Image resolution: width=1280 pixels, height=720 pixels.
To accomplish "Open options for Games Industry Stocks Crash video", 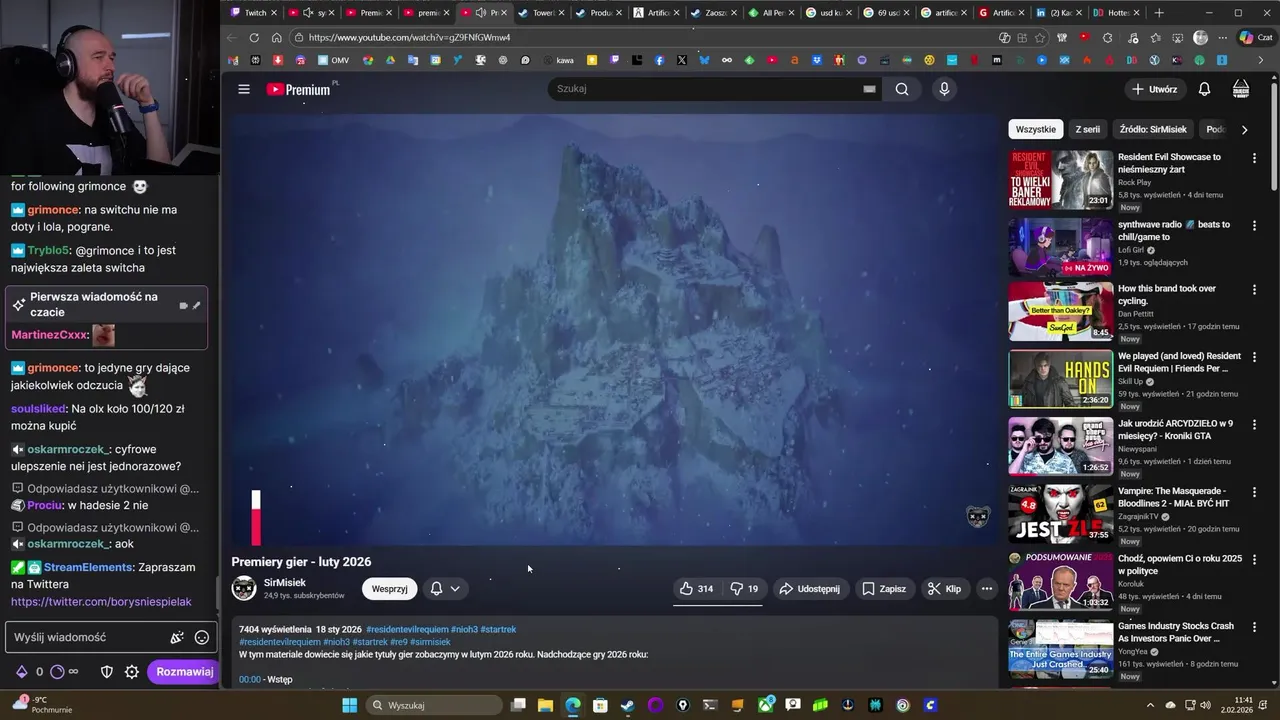I will [x=1254, y=627].
